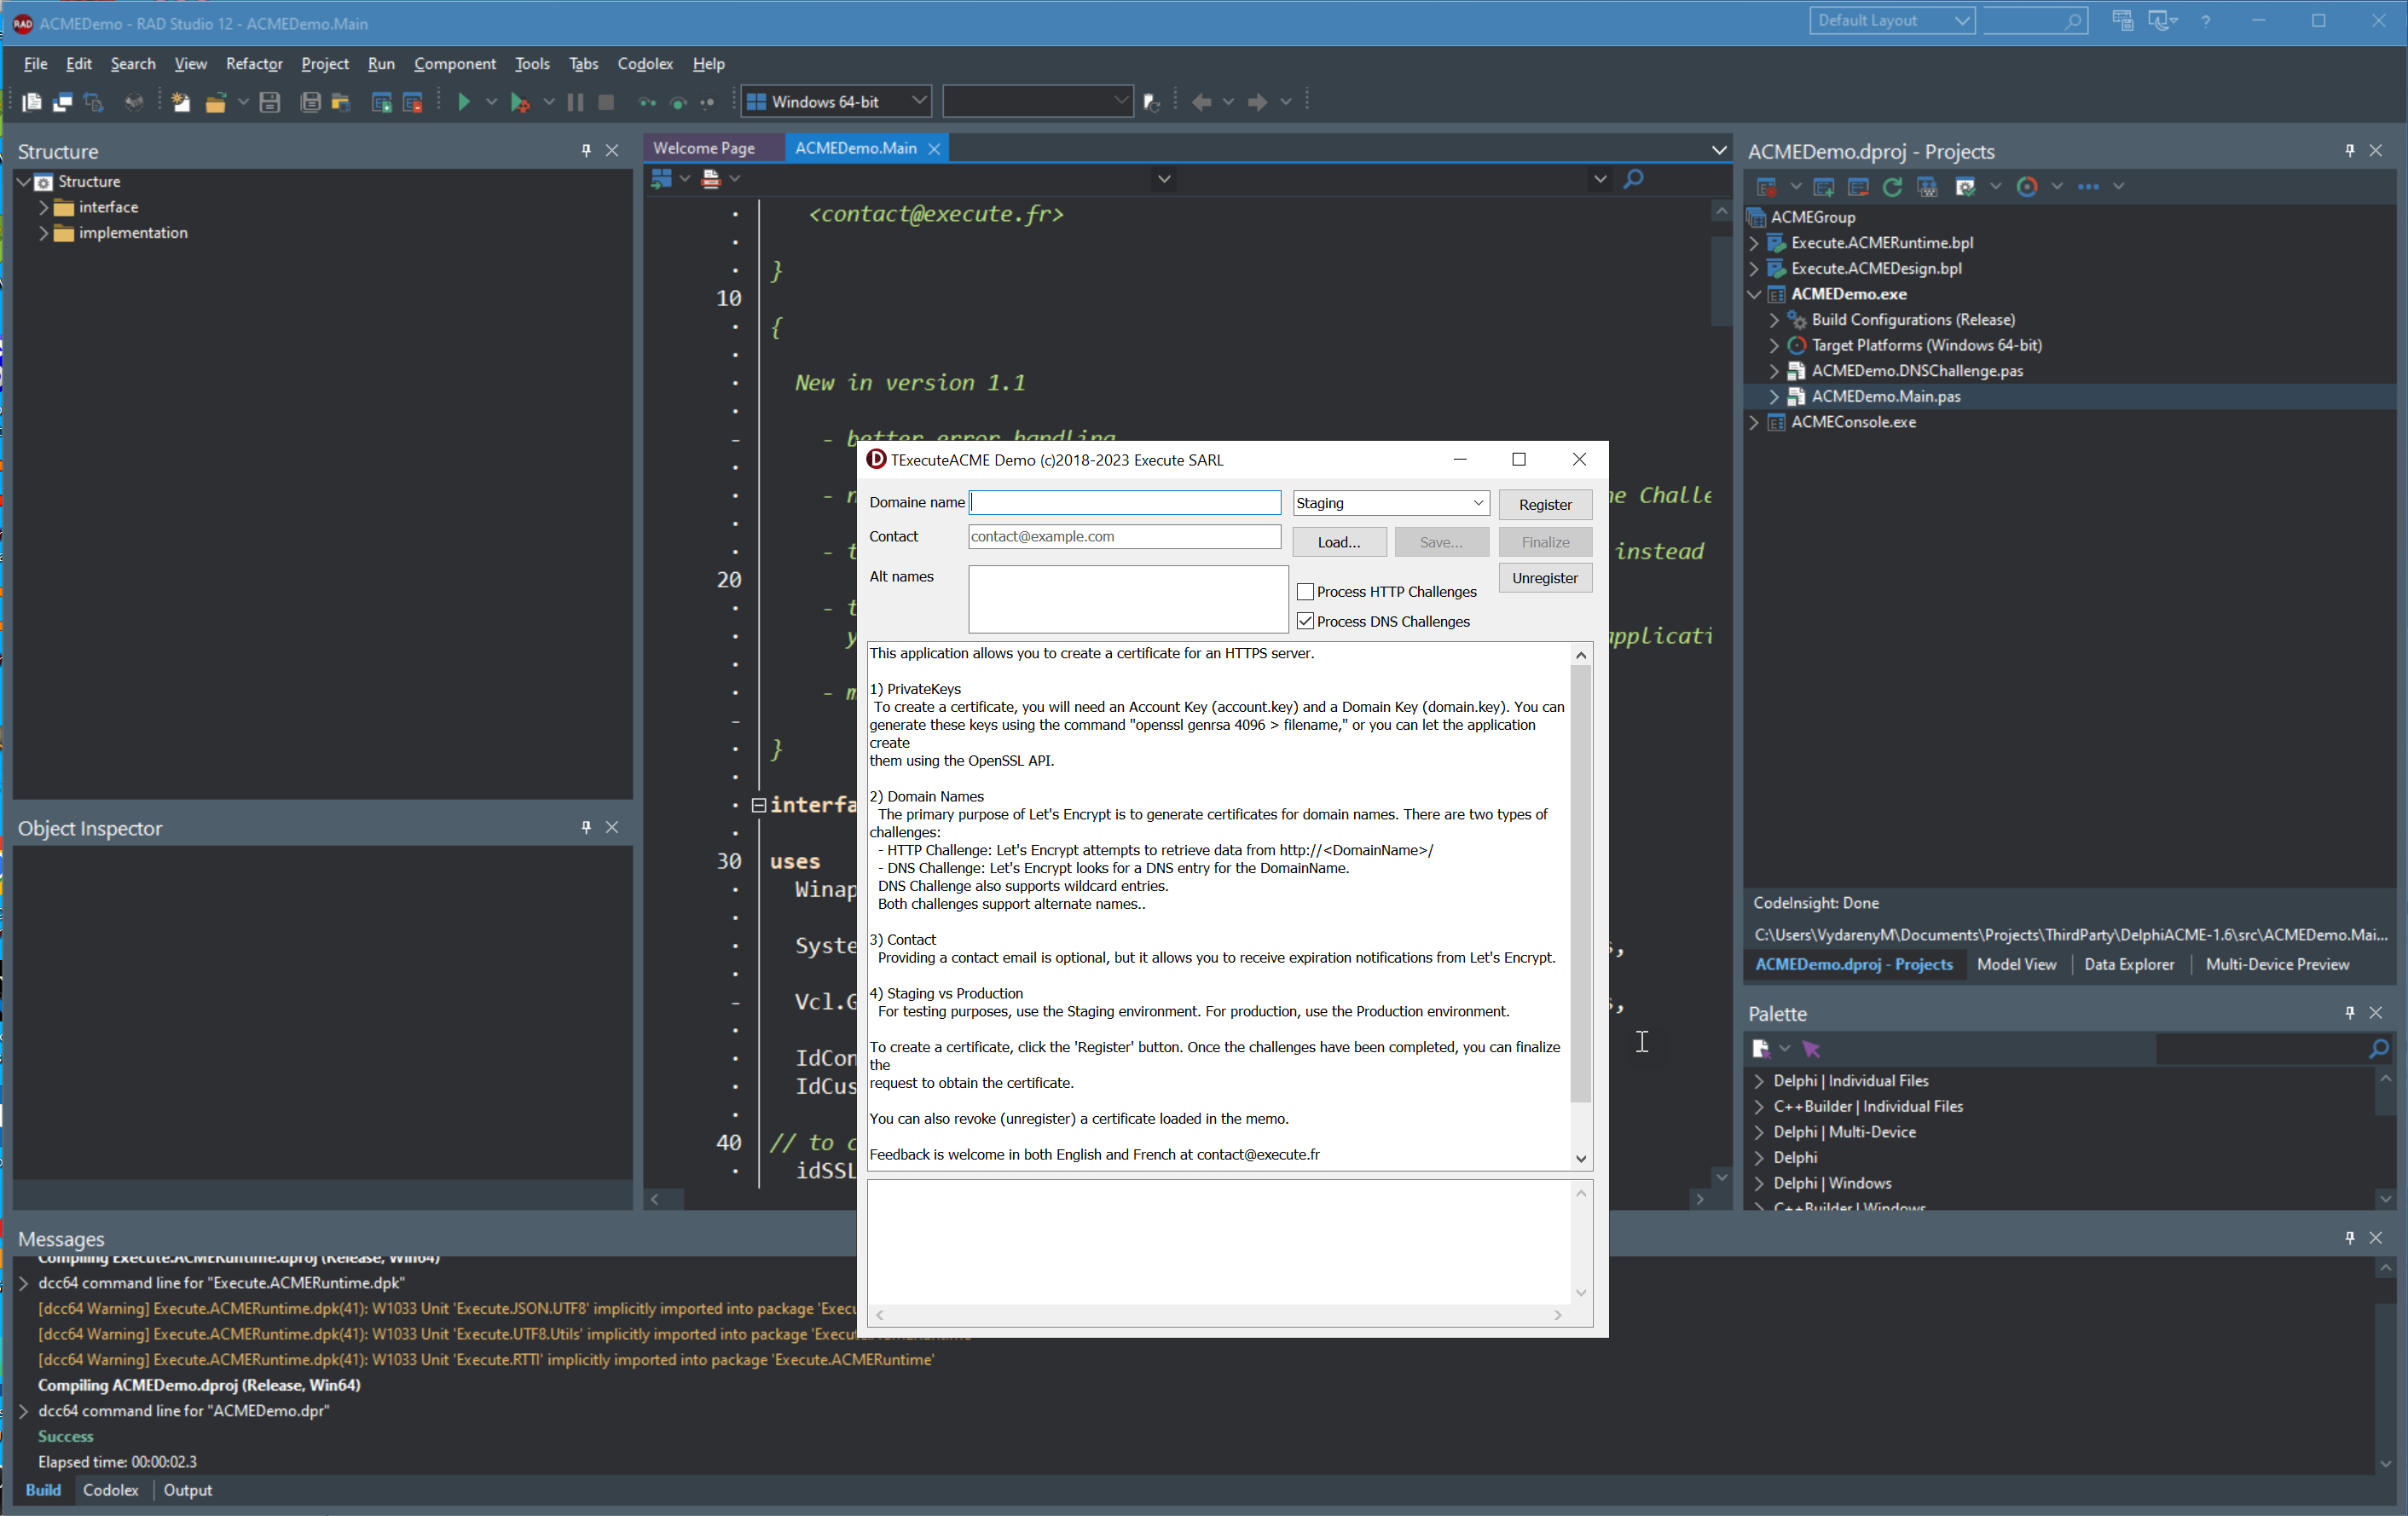
Task: Click the Alt names text area
Action: click(x=1128, y=599)
